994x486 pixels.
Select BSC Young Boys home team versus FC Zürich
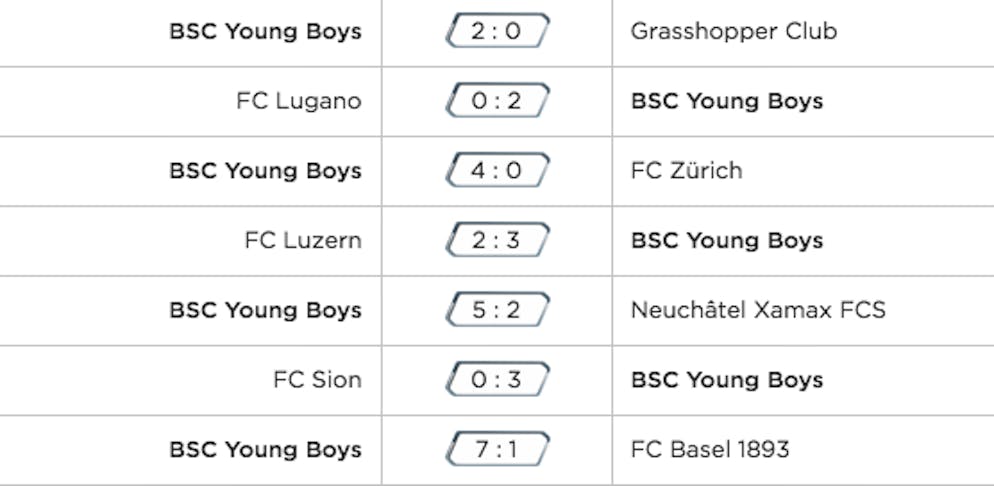click(266, 171)
